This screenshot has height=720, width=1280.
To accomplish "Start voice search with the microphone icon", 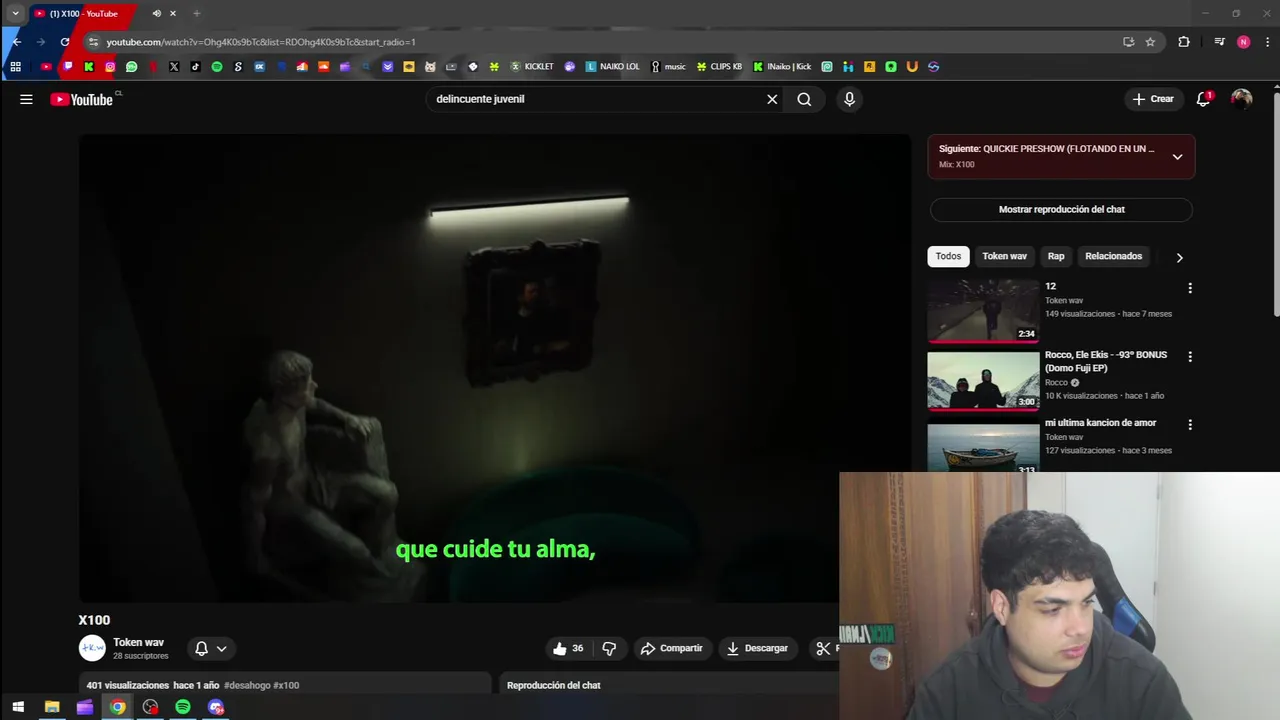I will (x=849, y=99).
